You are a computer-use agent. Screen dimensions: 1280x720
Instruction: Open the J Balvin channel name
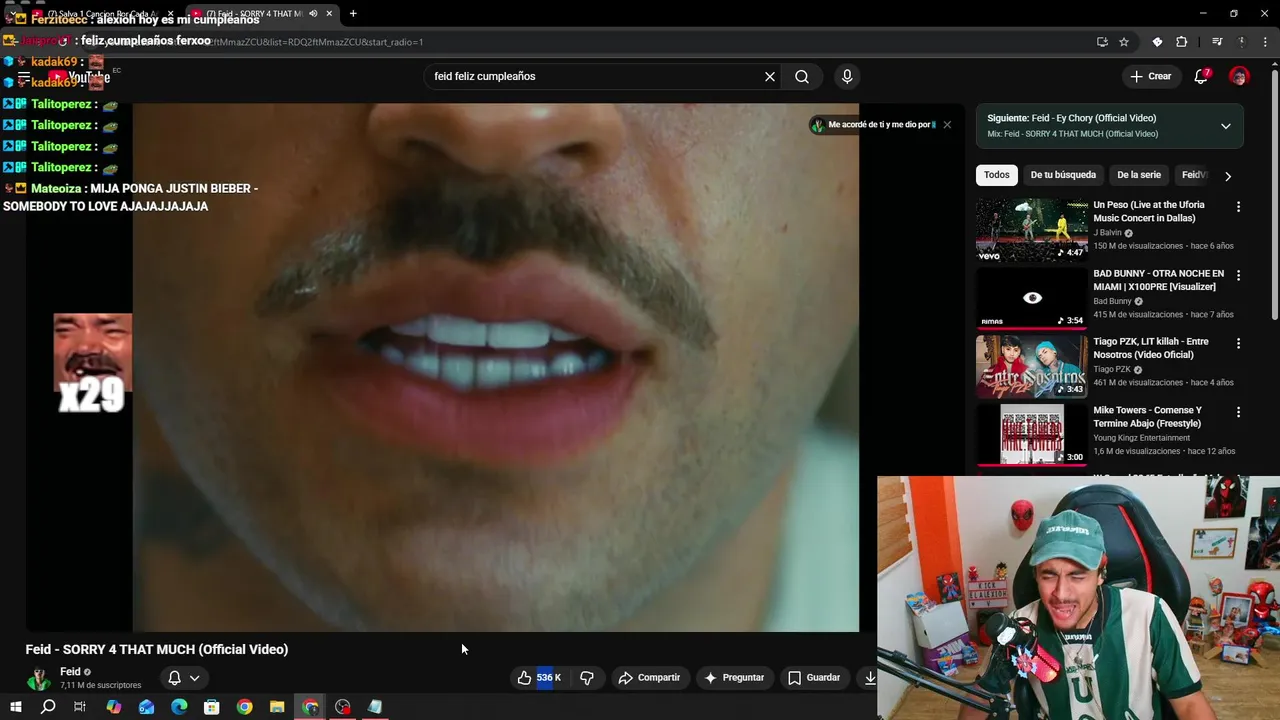point(1108,233)
